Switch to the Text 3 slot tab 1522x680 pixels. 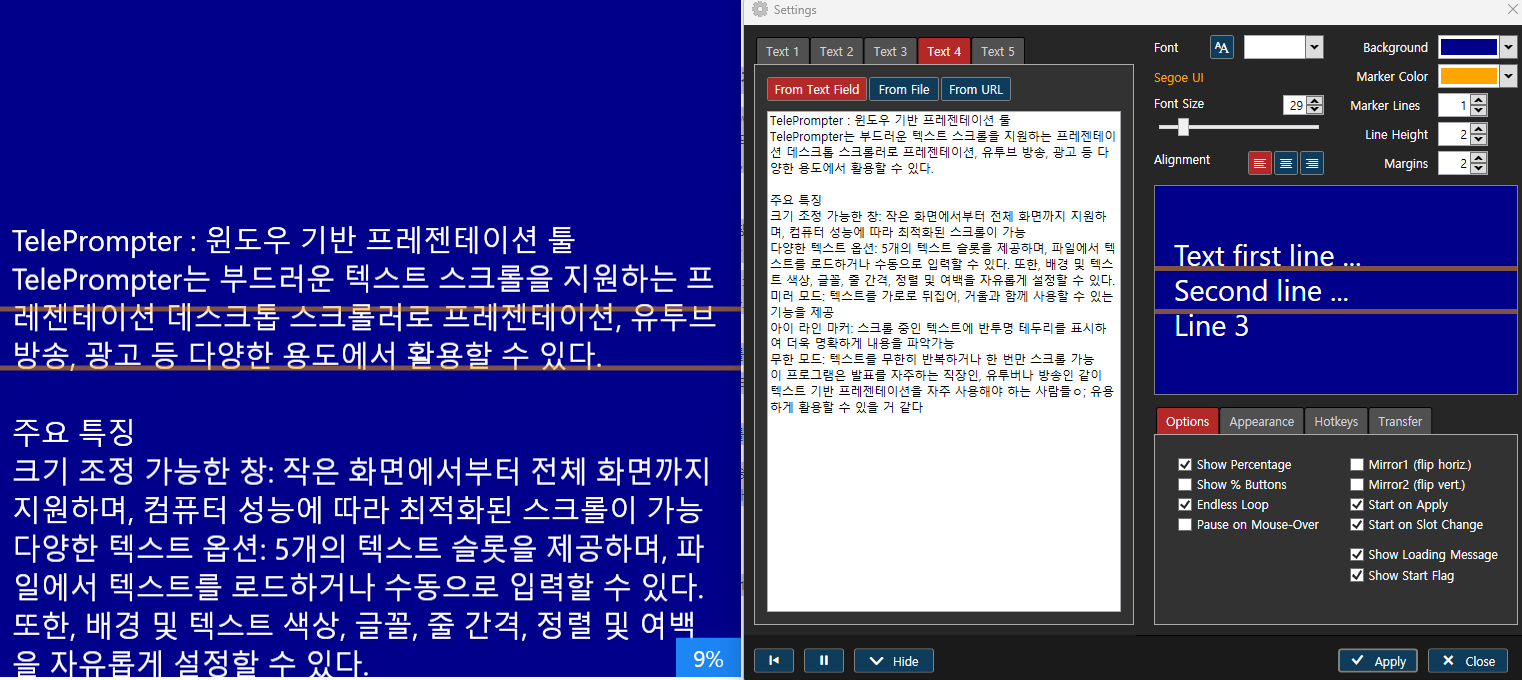890,51
